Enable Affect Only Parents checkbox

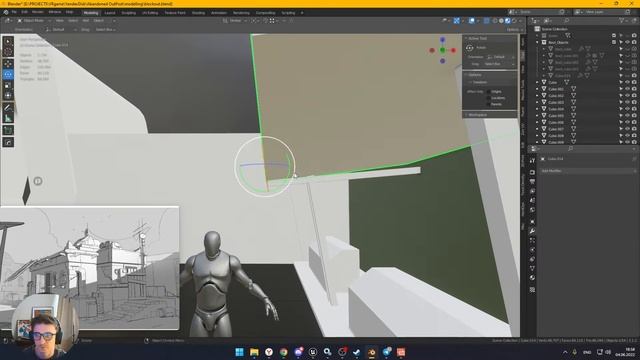point(488,104)
